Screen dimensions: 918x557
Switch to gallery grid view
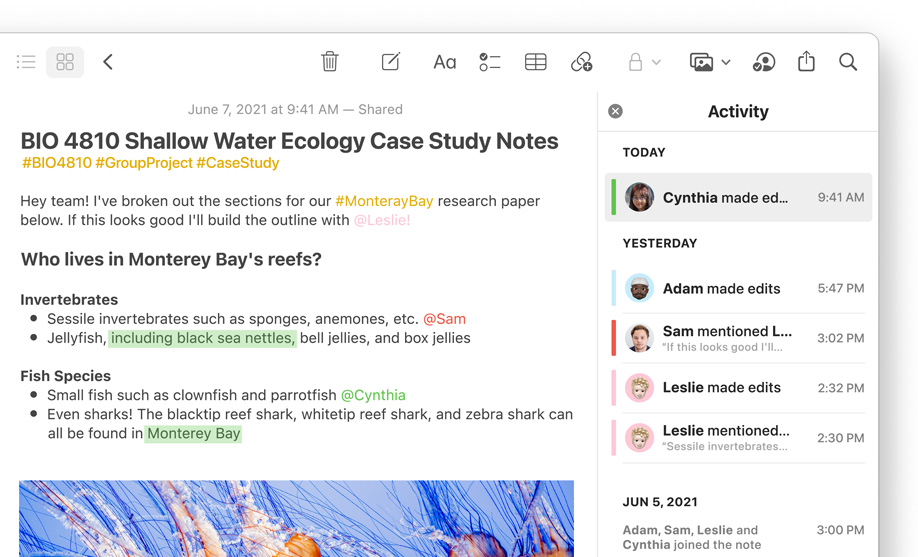pos(65,62)
